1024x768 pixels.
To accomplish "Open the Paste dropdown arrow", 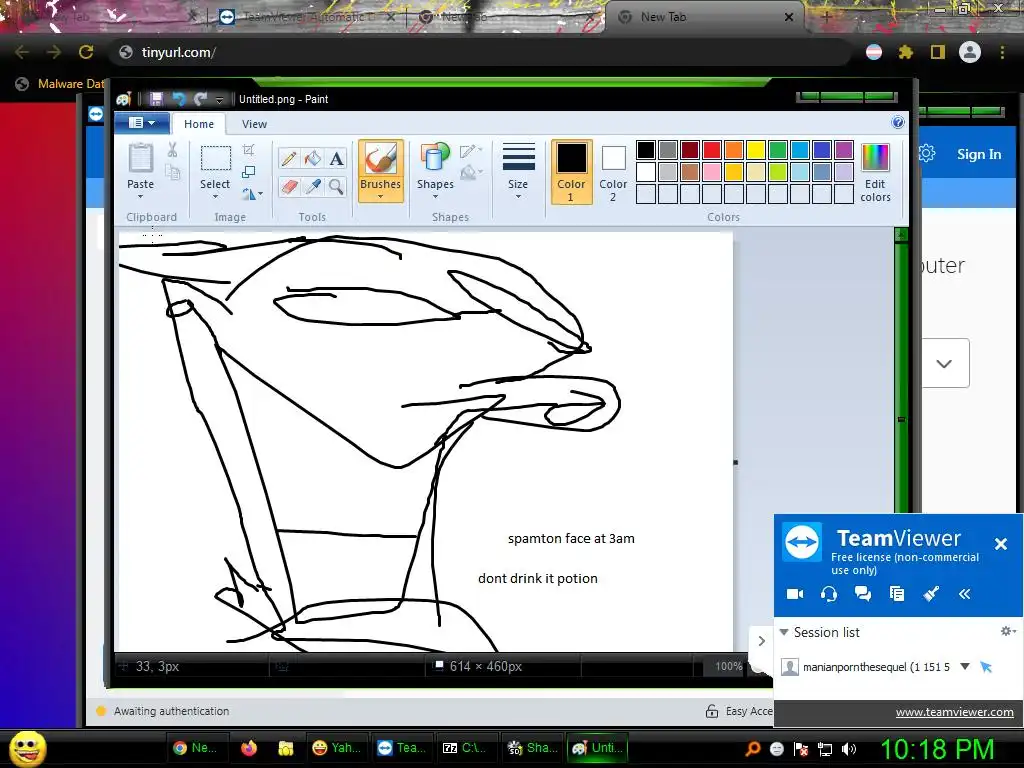I will [140, 196].
